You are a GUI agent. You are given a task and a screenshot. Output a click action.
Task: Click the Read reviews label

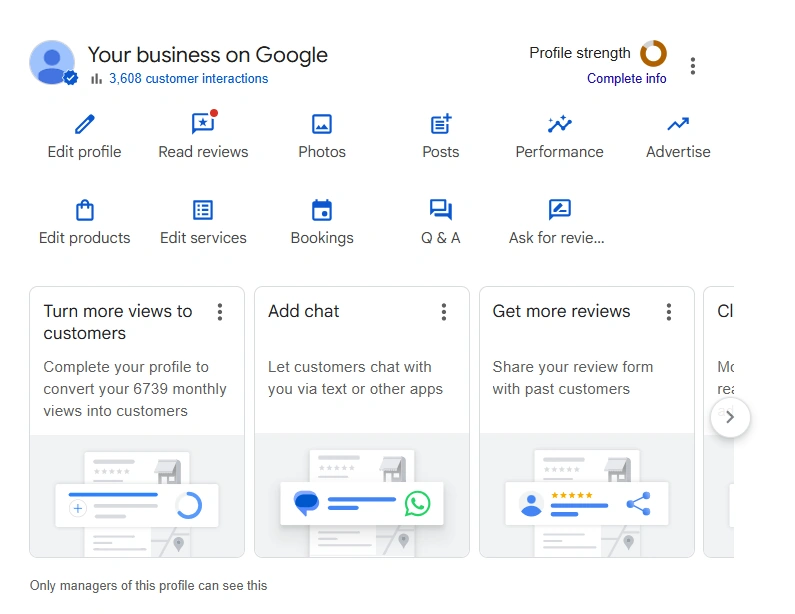(x=203, y=152)
